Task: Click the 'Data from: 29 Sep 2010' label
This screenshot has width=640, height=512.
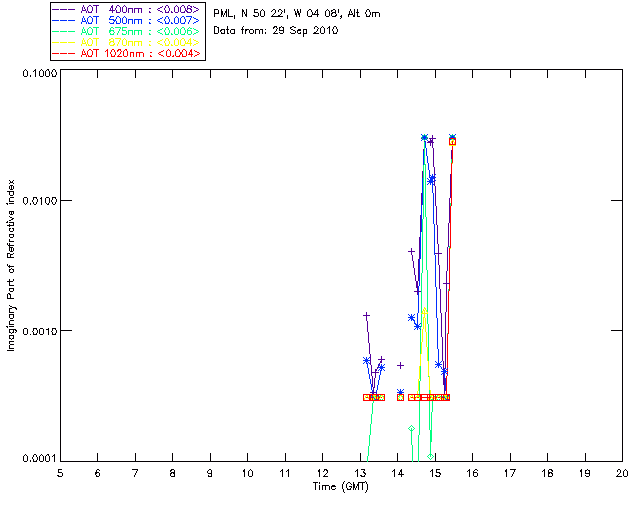Action: 276,31
